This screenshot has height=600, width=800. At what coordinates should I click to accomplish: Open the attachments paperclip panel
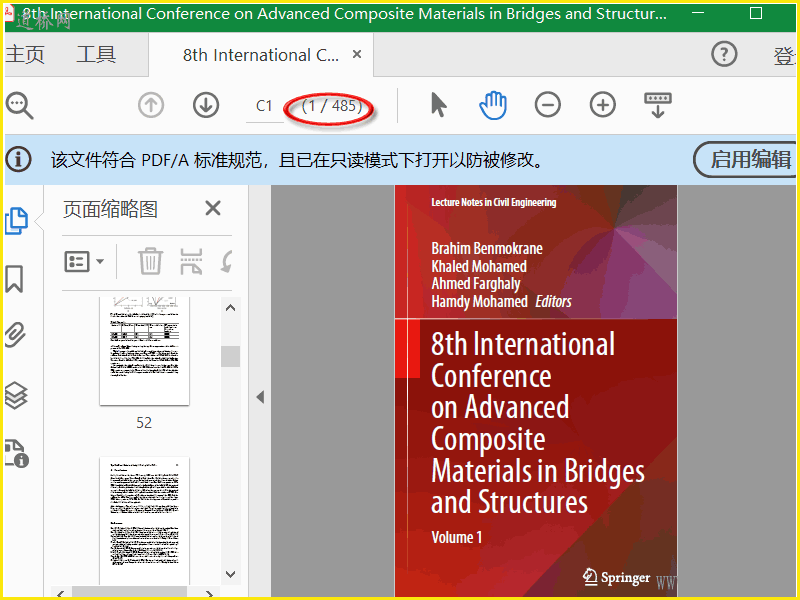coord(15,335)
